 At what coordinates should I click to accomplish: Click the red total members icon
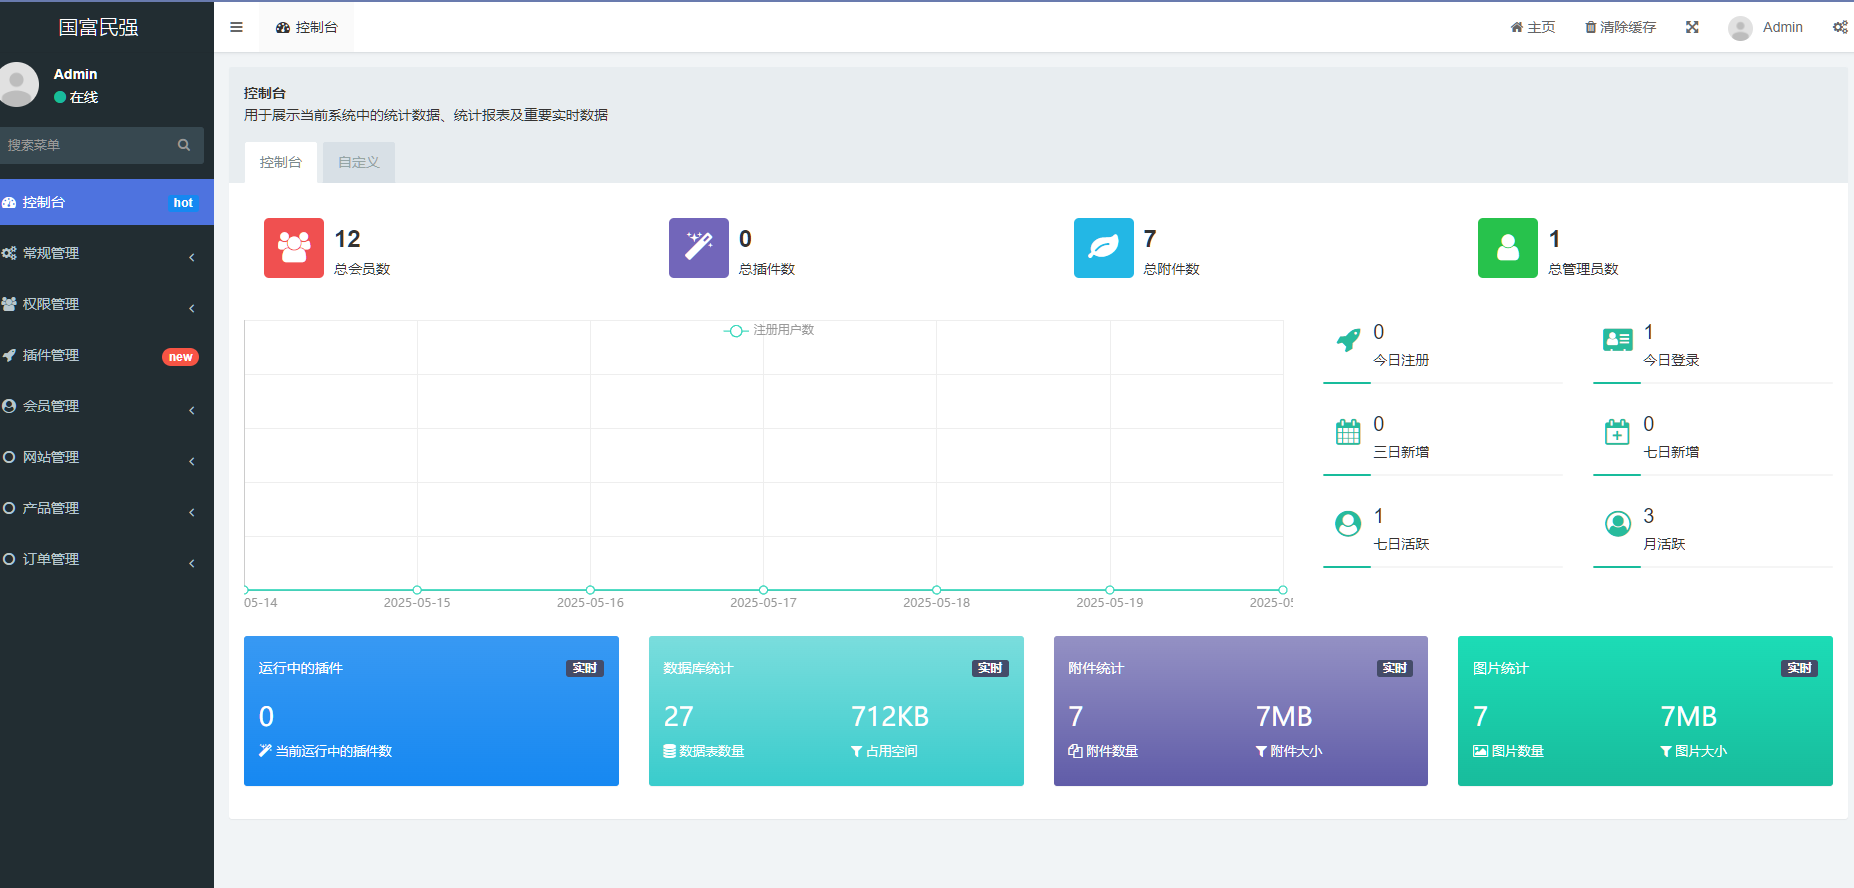point(294,248)
